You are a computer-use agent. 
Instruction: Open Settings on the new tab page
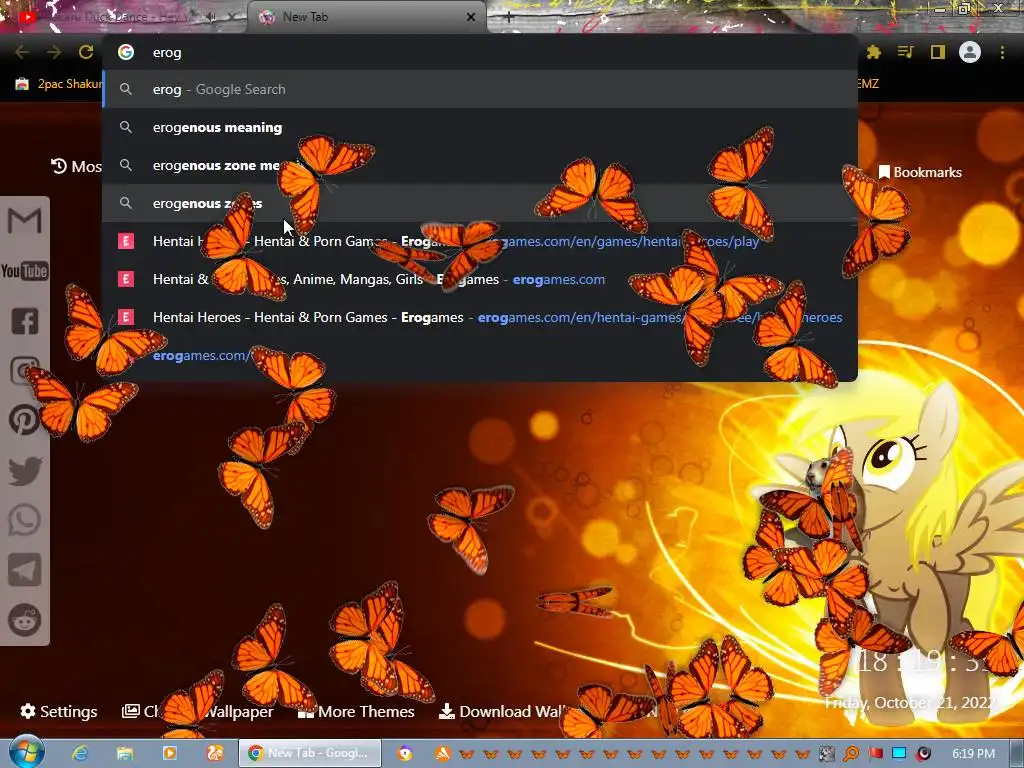(59, 711)
